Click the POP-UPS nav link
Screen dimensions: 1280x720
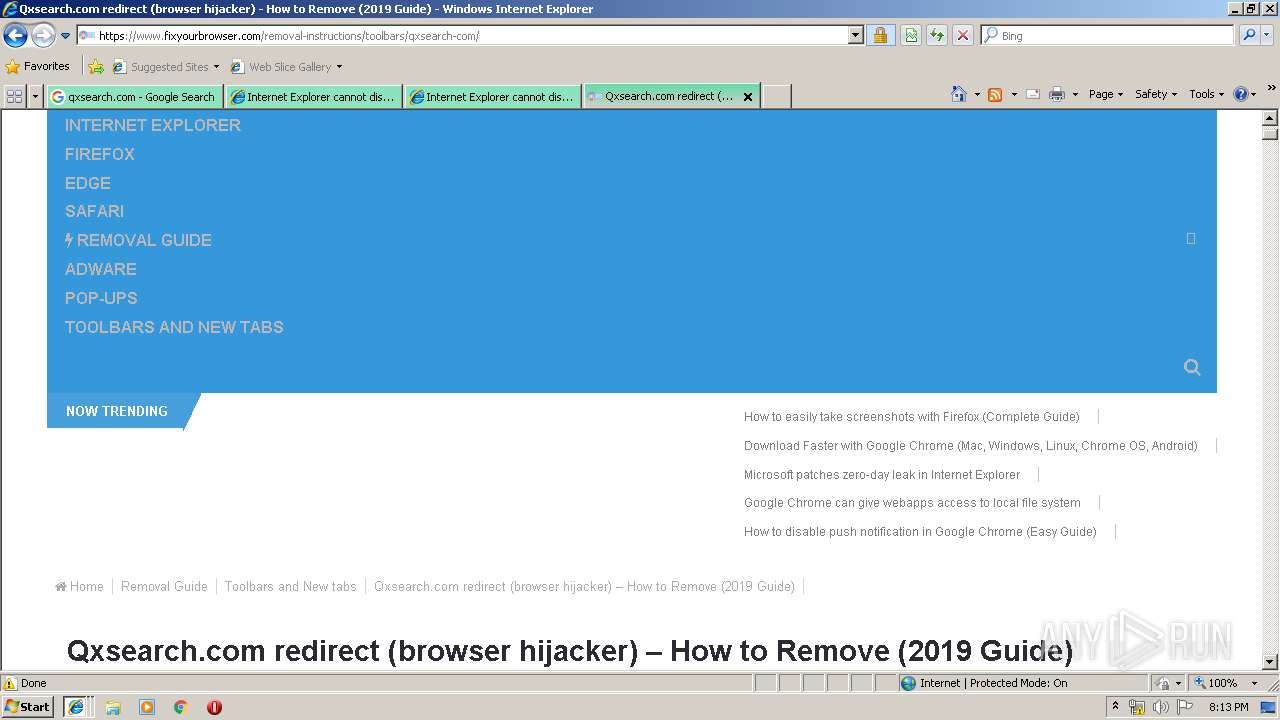[101, 298]
